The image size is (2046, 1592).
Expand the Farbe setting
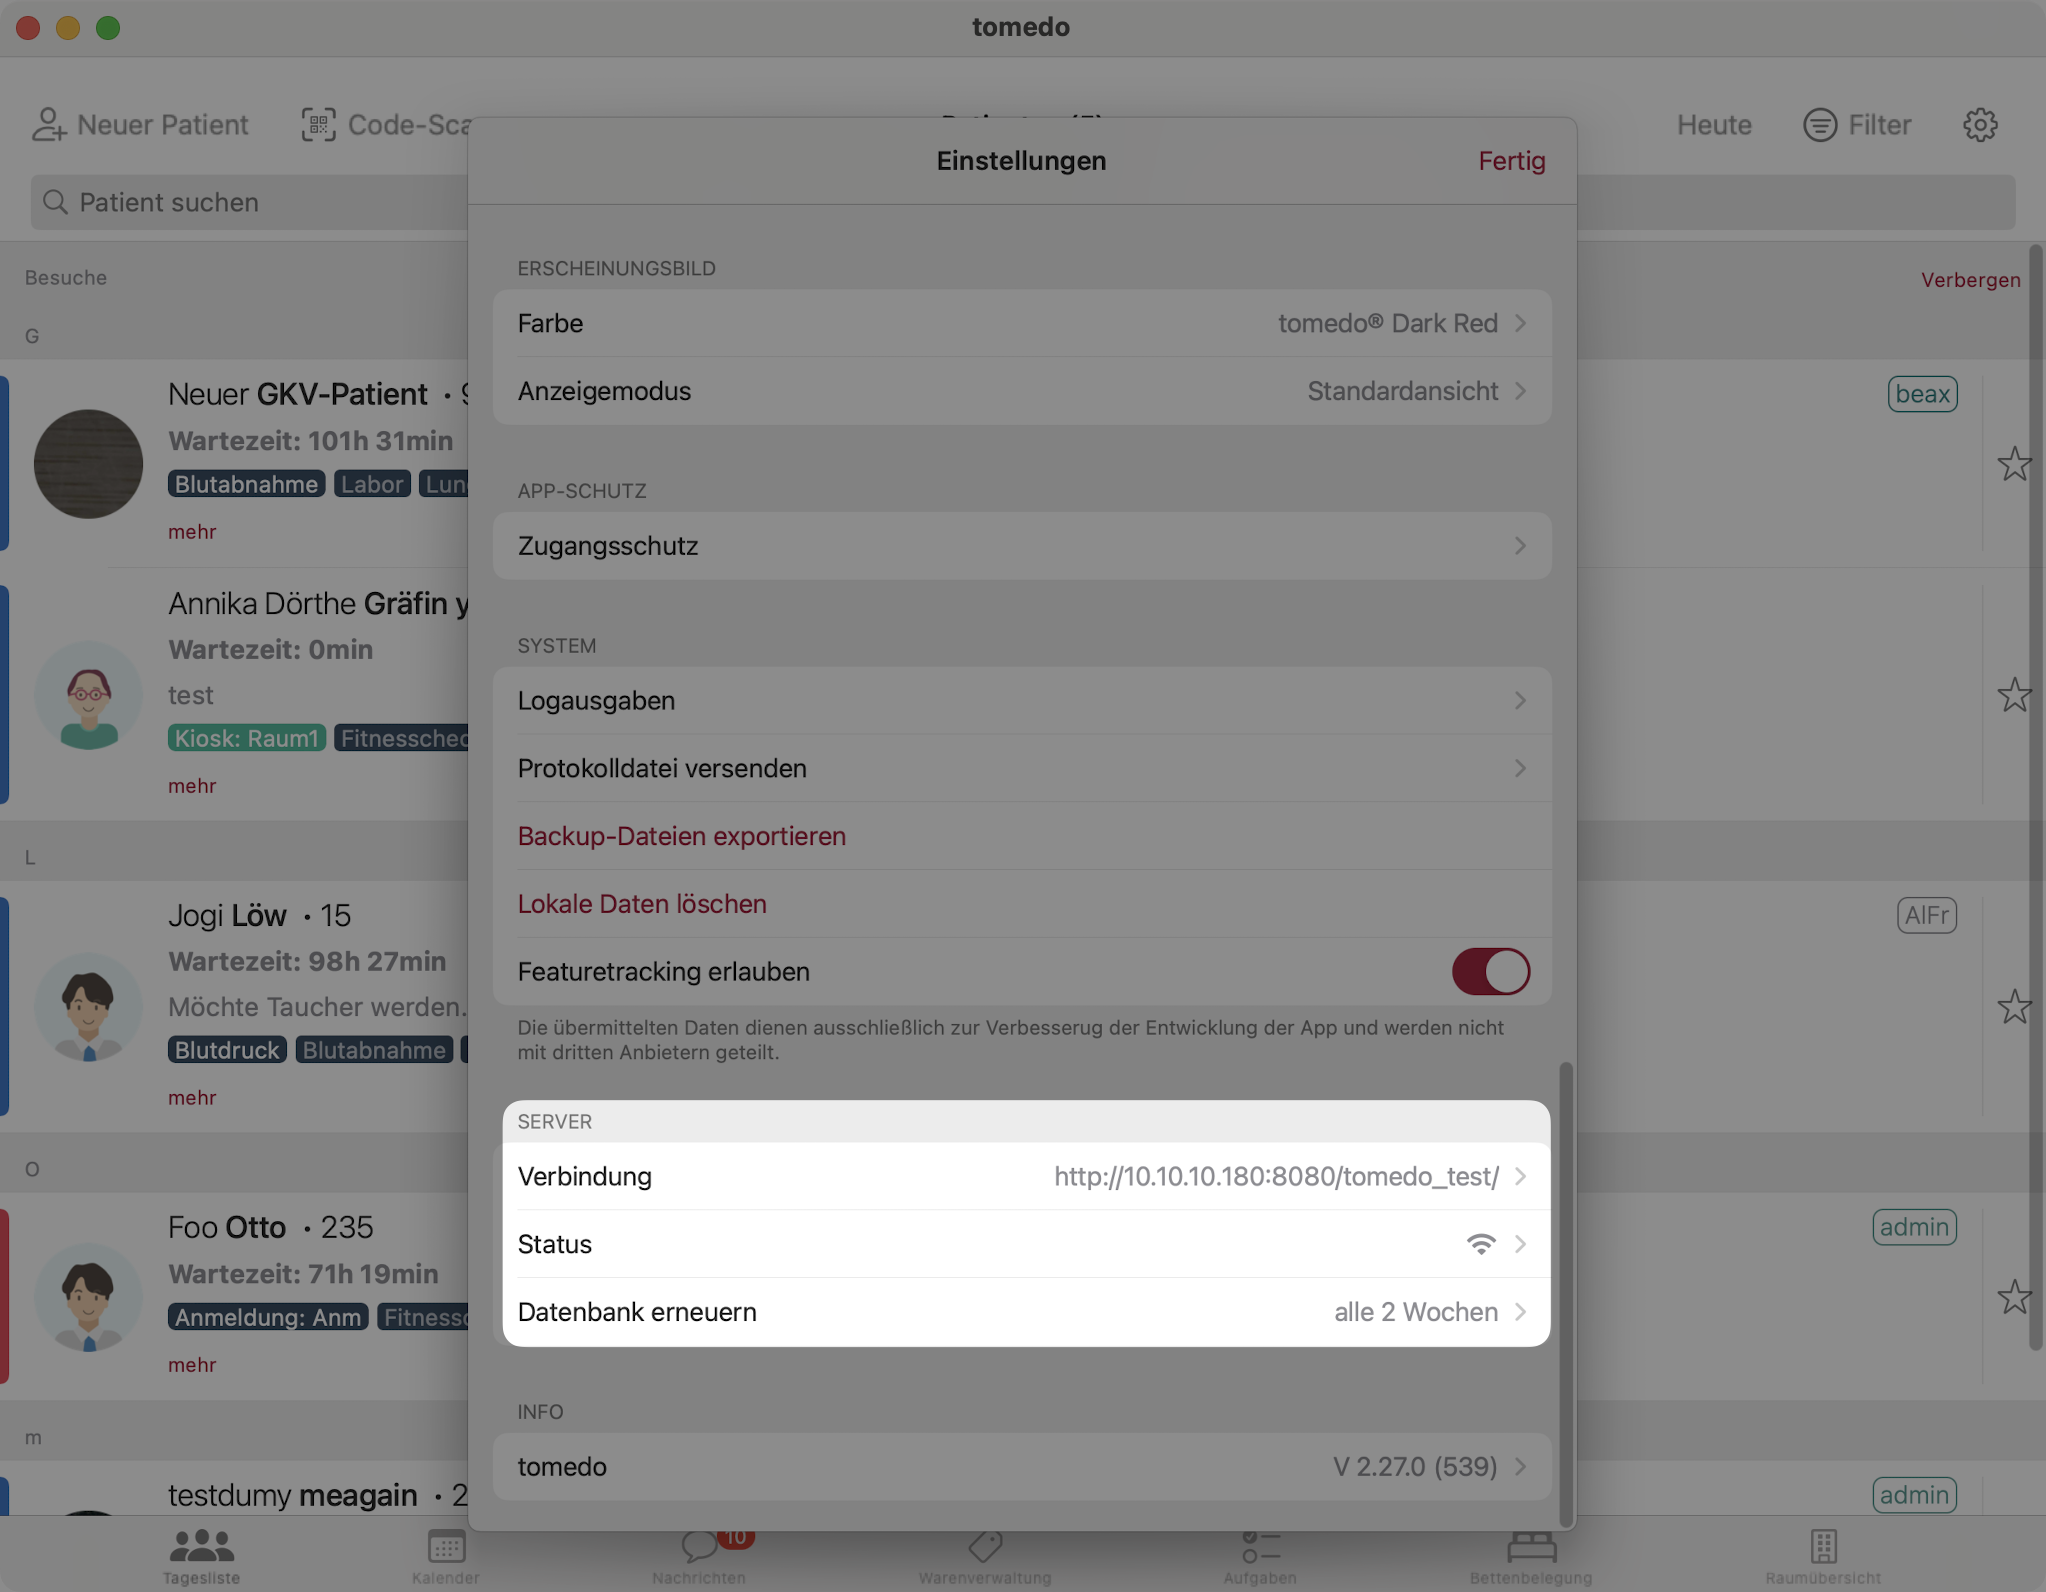(x=1022, y=323)
